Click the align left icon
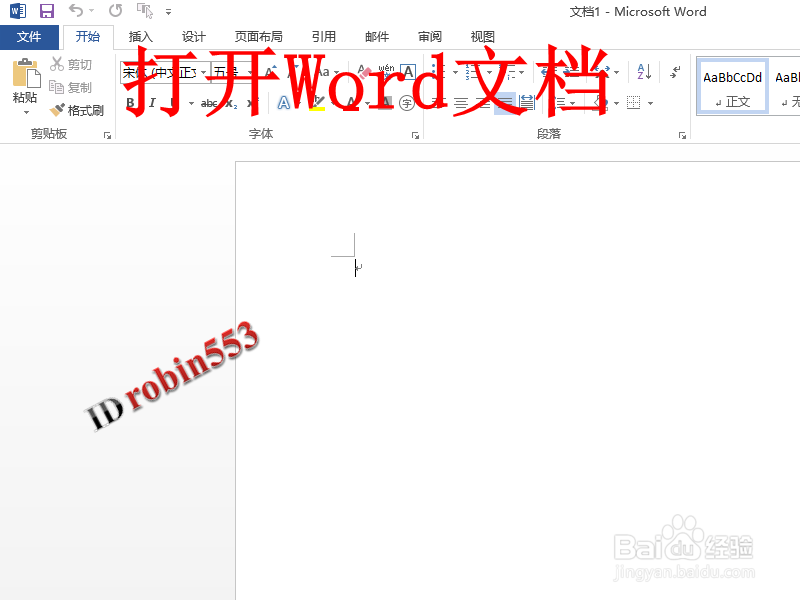 [x=439, y=103]
